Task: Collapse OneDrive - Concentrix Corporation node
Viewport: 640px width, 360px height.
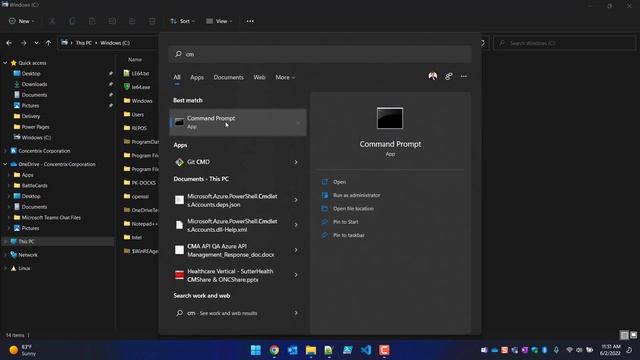Action: point(5,164)
